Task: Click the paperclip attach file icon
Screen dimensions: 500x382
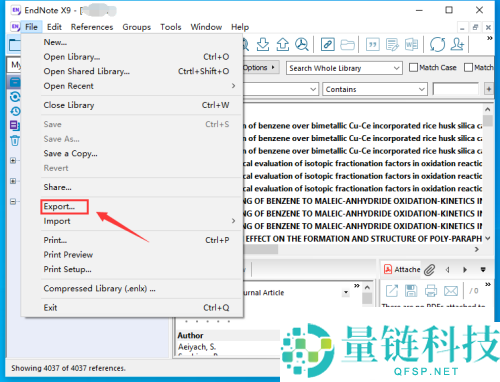Action: click(x=430, y=270)
